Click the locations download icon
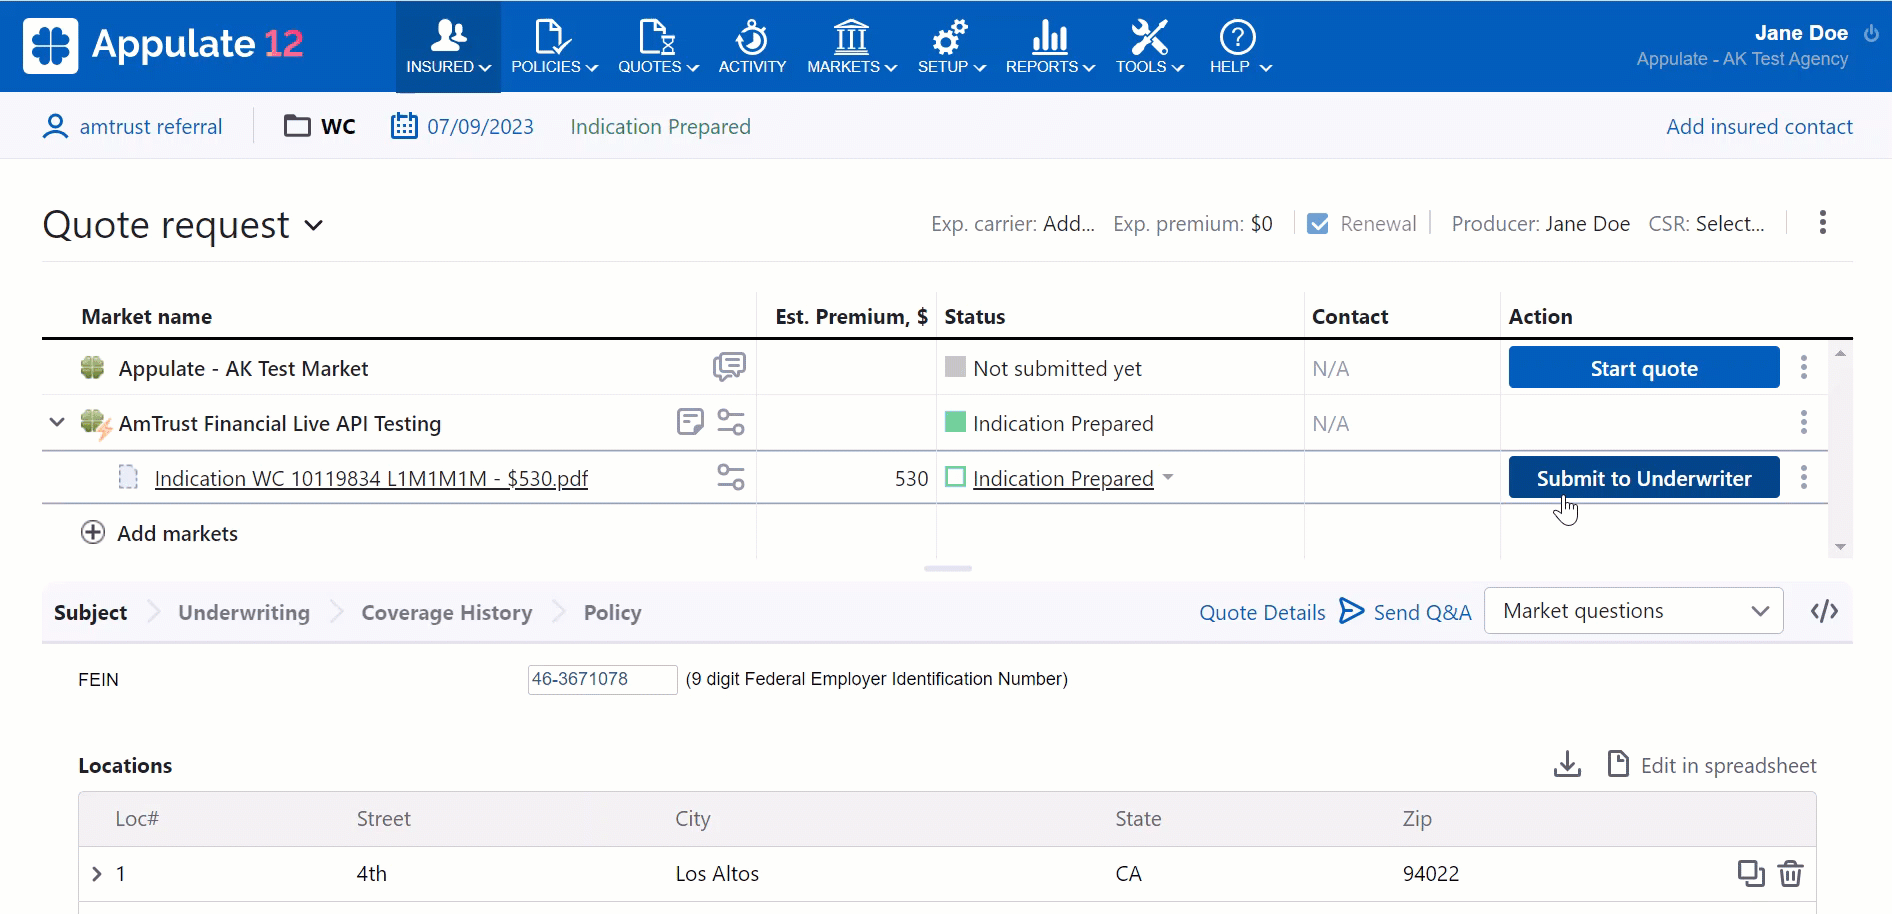 [x=1567, y=764]
